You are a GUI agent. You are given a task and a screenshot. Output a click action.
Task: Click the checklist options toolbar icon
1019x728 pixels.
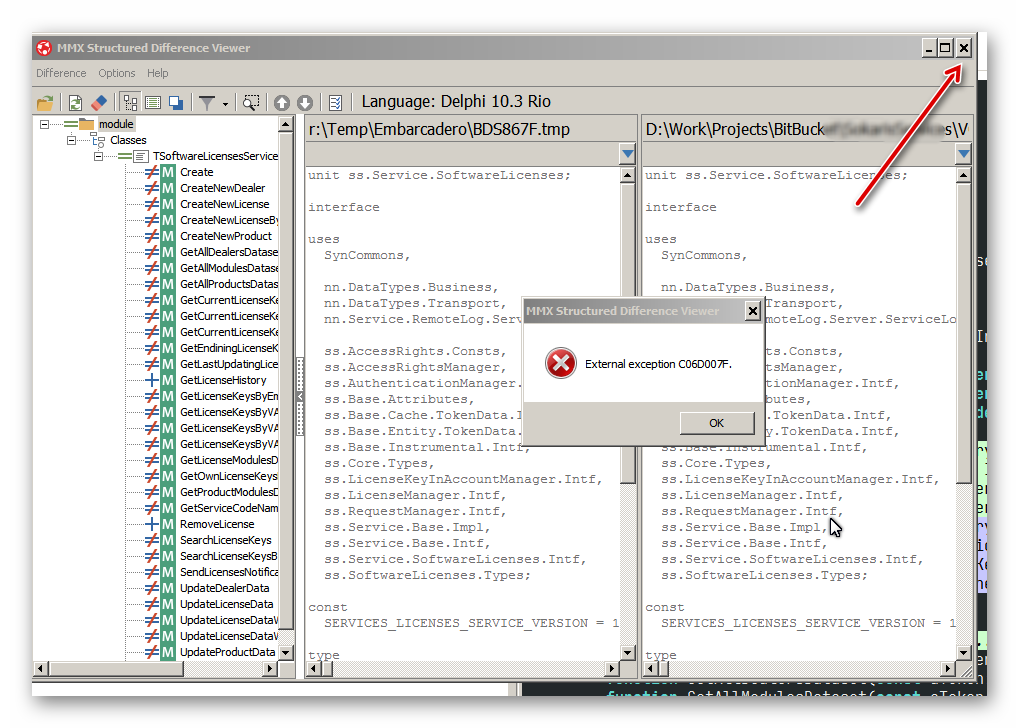pyautogui.click(x=335, y=103)
